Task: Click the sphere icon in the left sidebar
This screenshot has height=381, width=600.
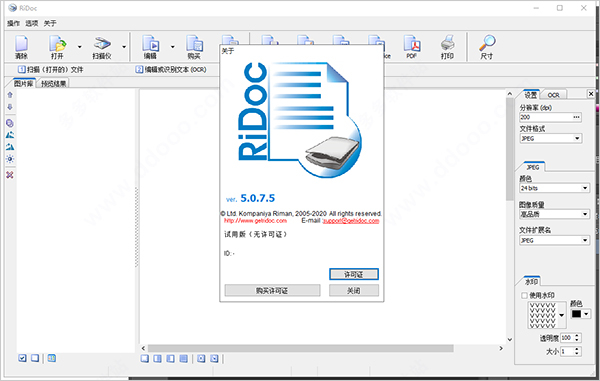Action: point(10,123)
